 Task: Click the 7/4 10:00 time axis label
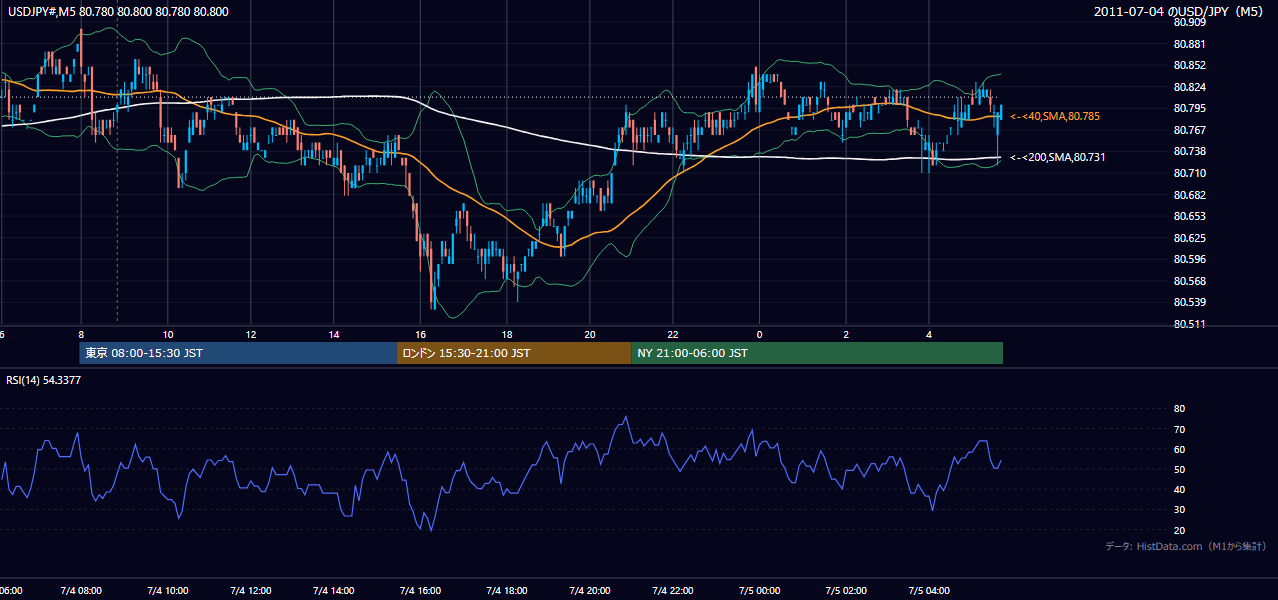click(167, 591)
